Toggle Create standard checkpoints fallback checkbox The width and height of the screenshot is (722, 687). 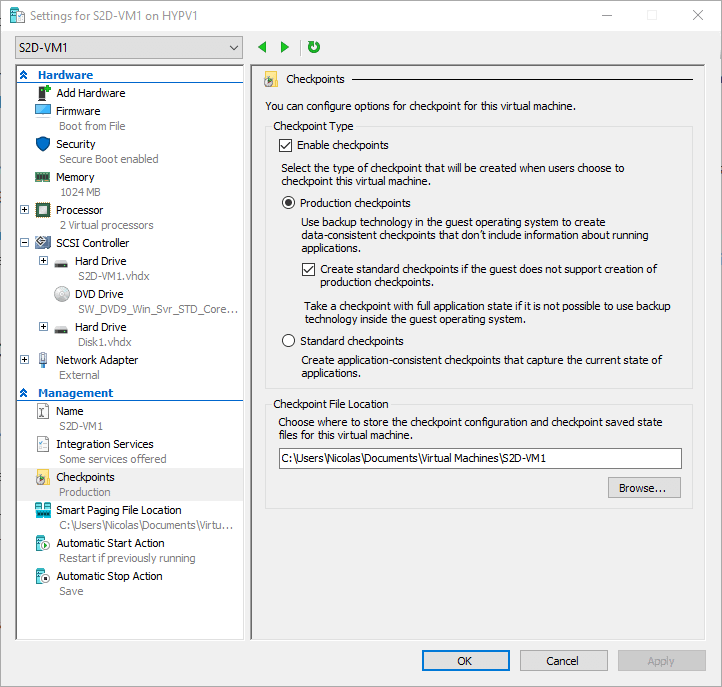pyautogui.click(x=309, y=269)
